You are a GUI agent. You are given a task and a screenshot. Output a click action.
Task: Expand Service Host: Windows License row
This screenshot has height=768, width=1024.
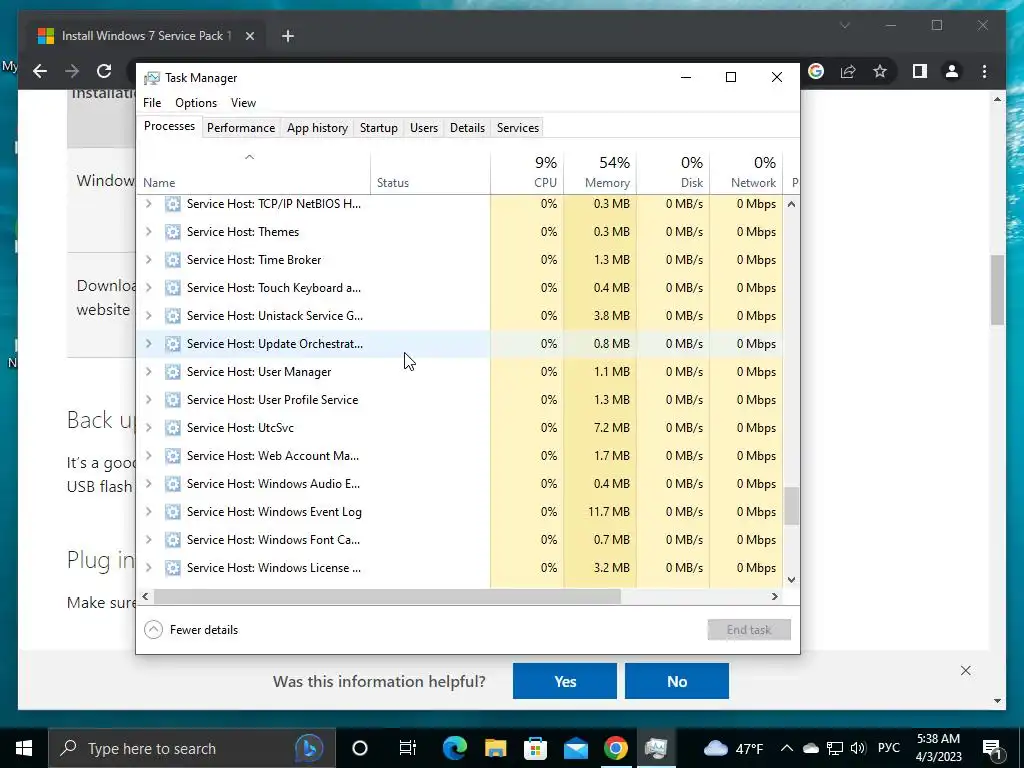click(149, 568)
